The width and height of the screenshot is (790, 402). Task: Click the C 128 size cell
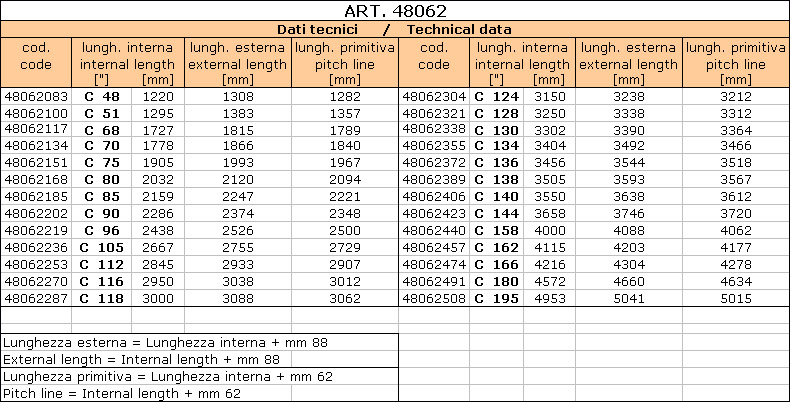coord(497,113)
